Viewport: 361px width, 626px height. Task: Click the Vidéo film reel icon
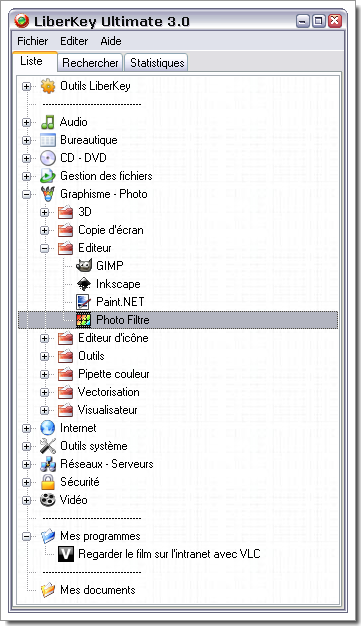48,500
